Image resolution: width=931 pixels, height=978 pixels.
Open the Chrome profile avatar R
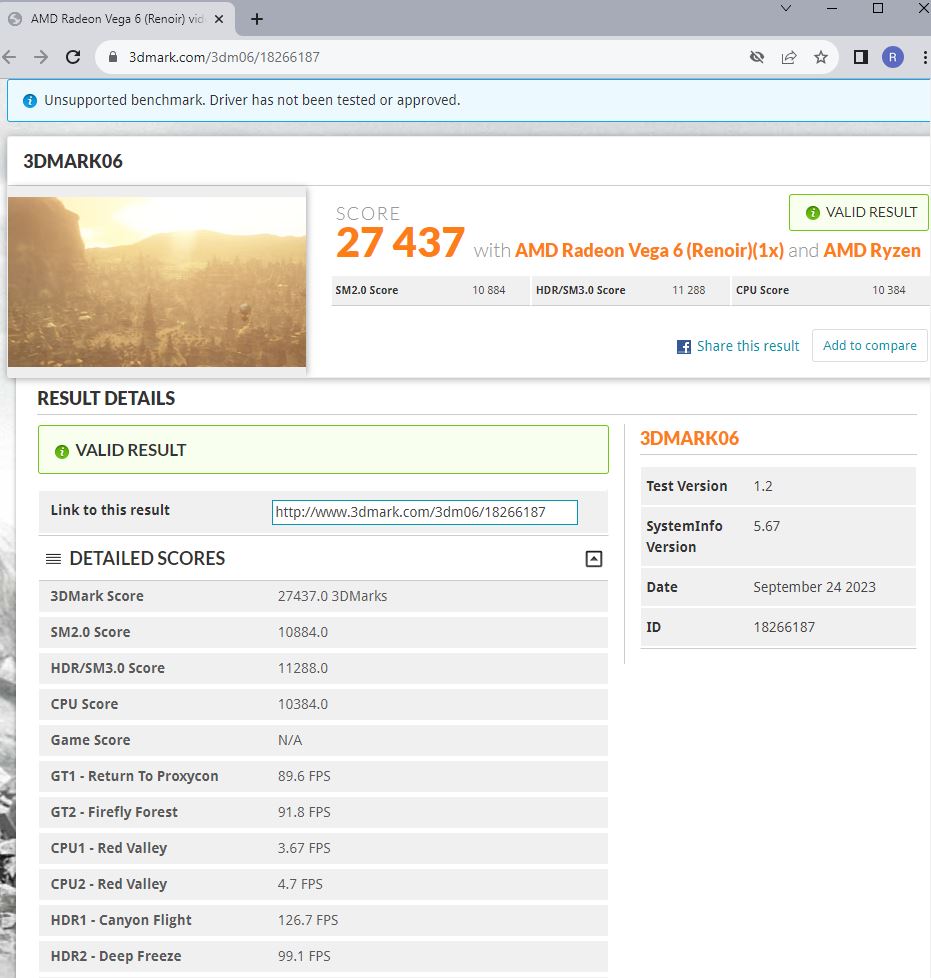(x=893, y=57)
